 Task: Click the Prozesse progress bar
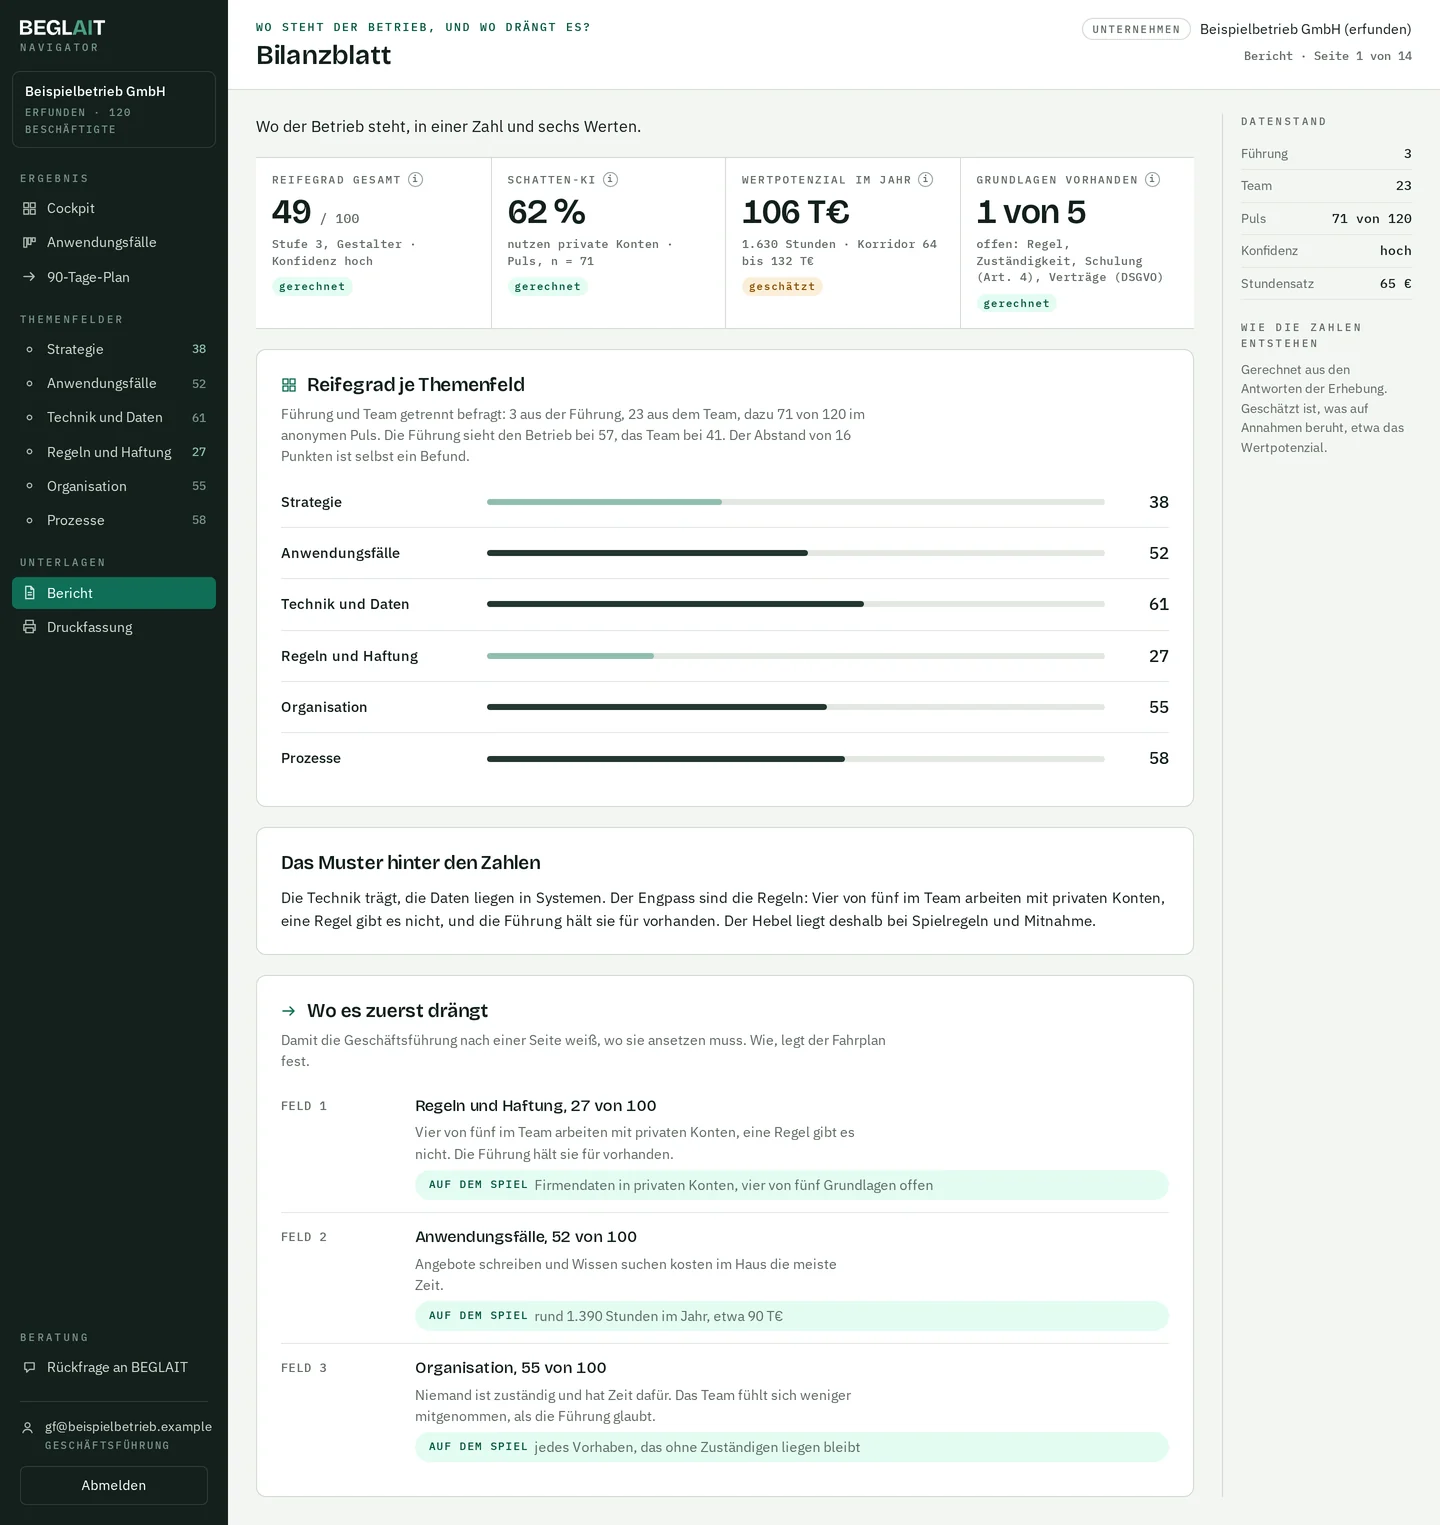pos(796,759)
